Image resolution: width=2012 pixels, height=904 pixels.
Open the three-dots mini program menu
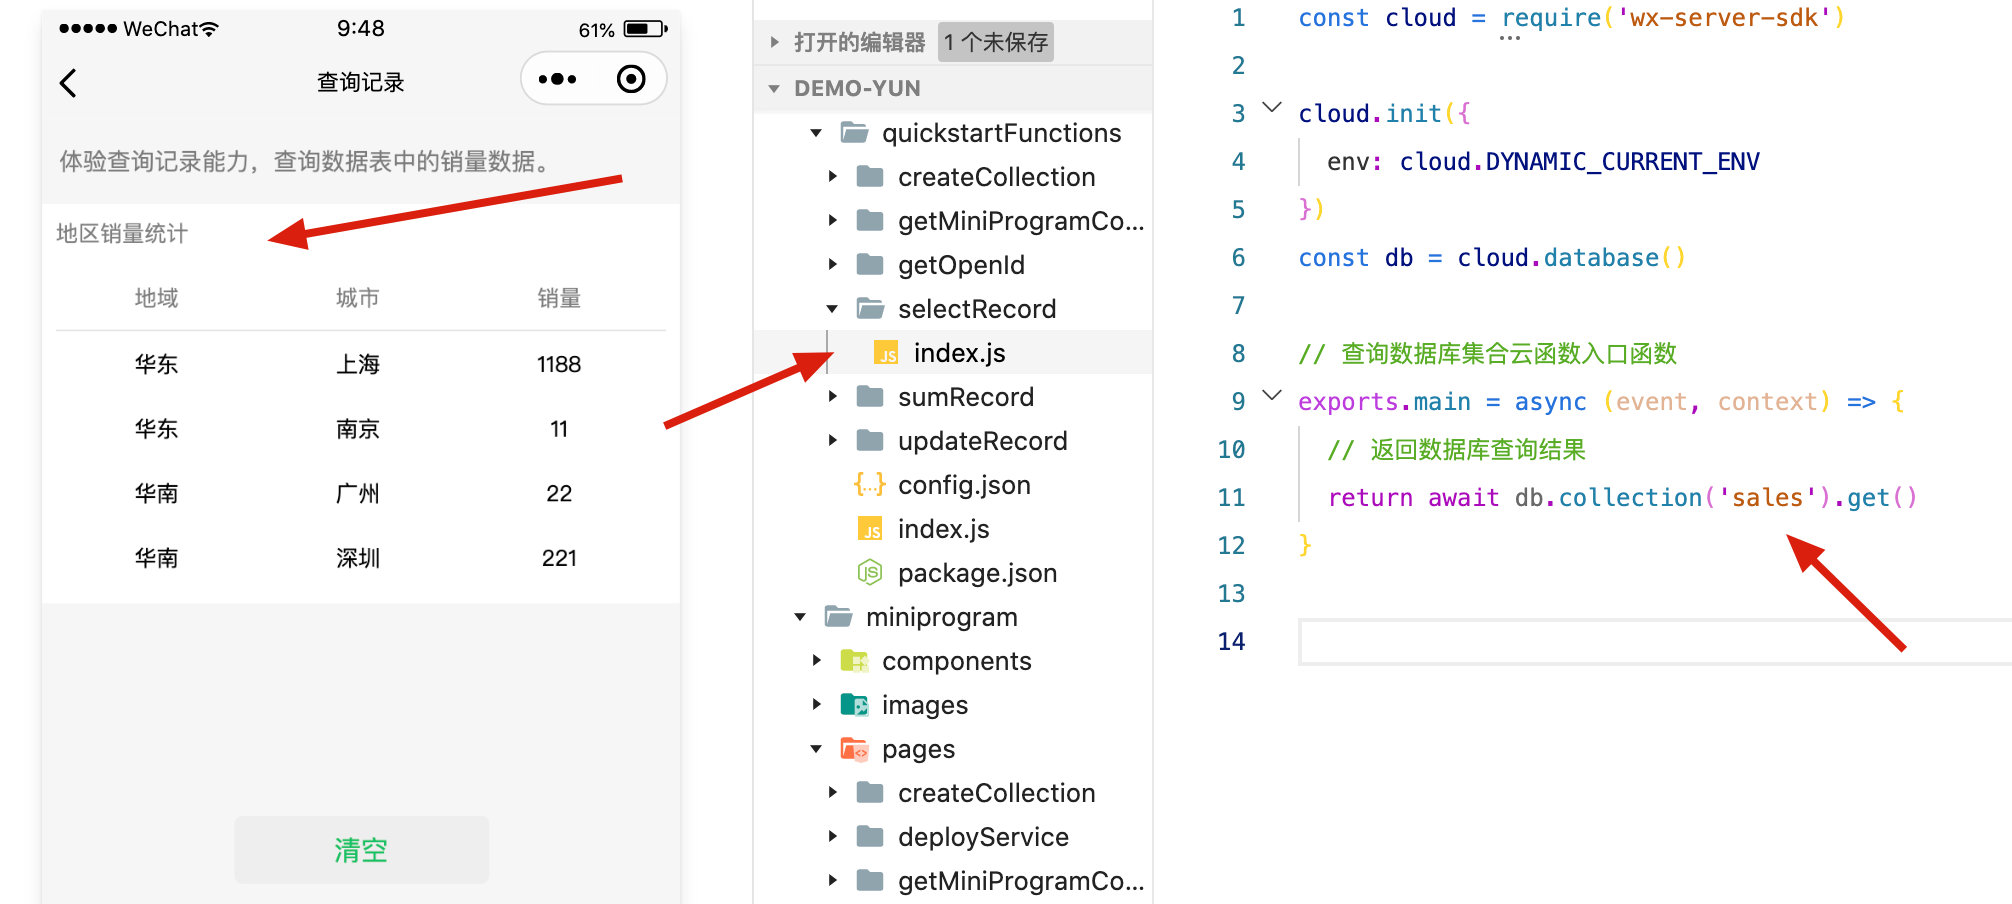[x=557, y=79]
